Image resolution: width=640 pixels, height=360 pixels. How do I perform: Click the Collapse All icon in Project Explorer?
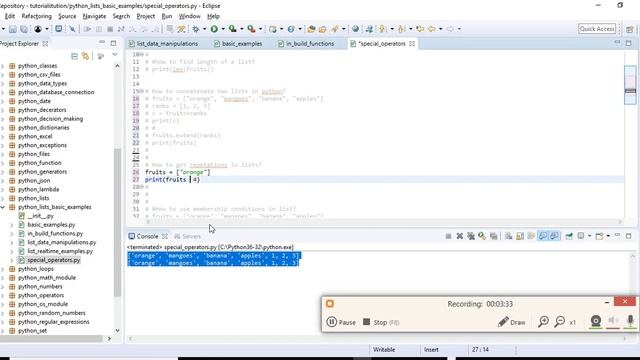coord(74,56)
